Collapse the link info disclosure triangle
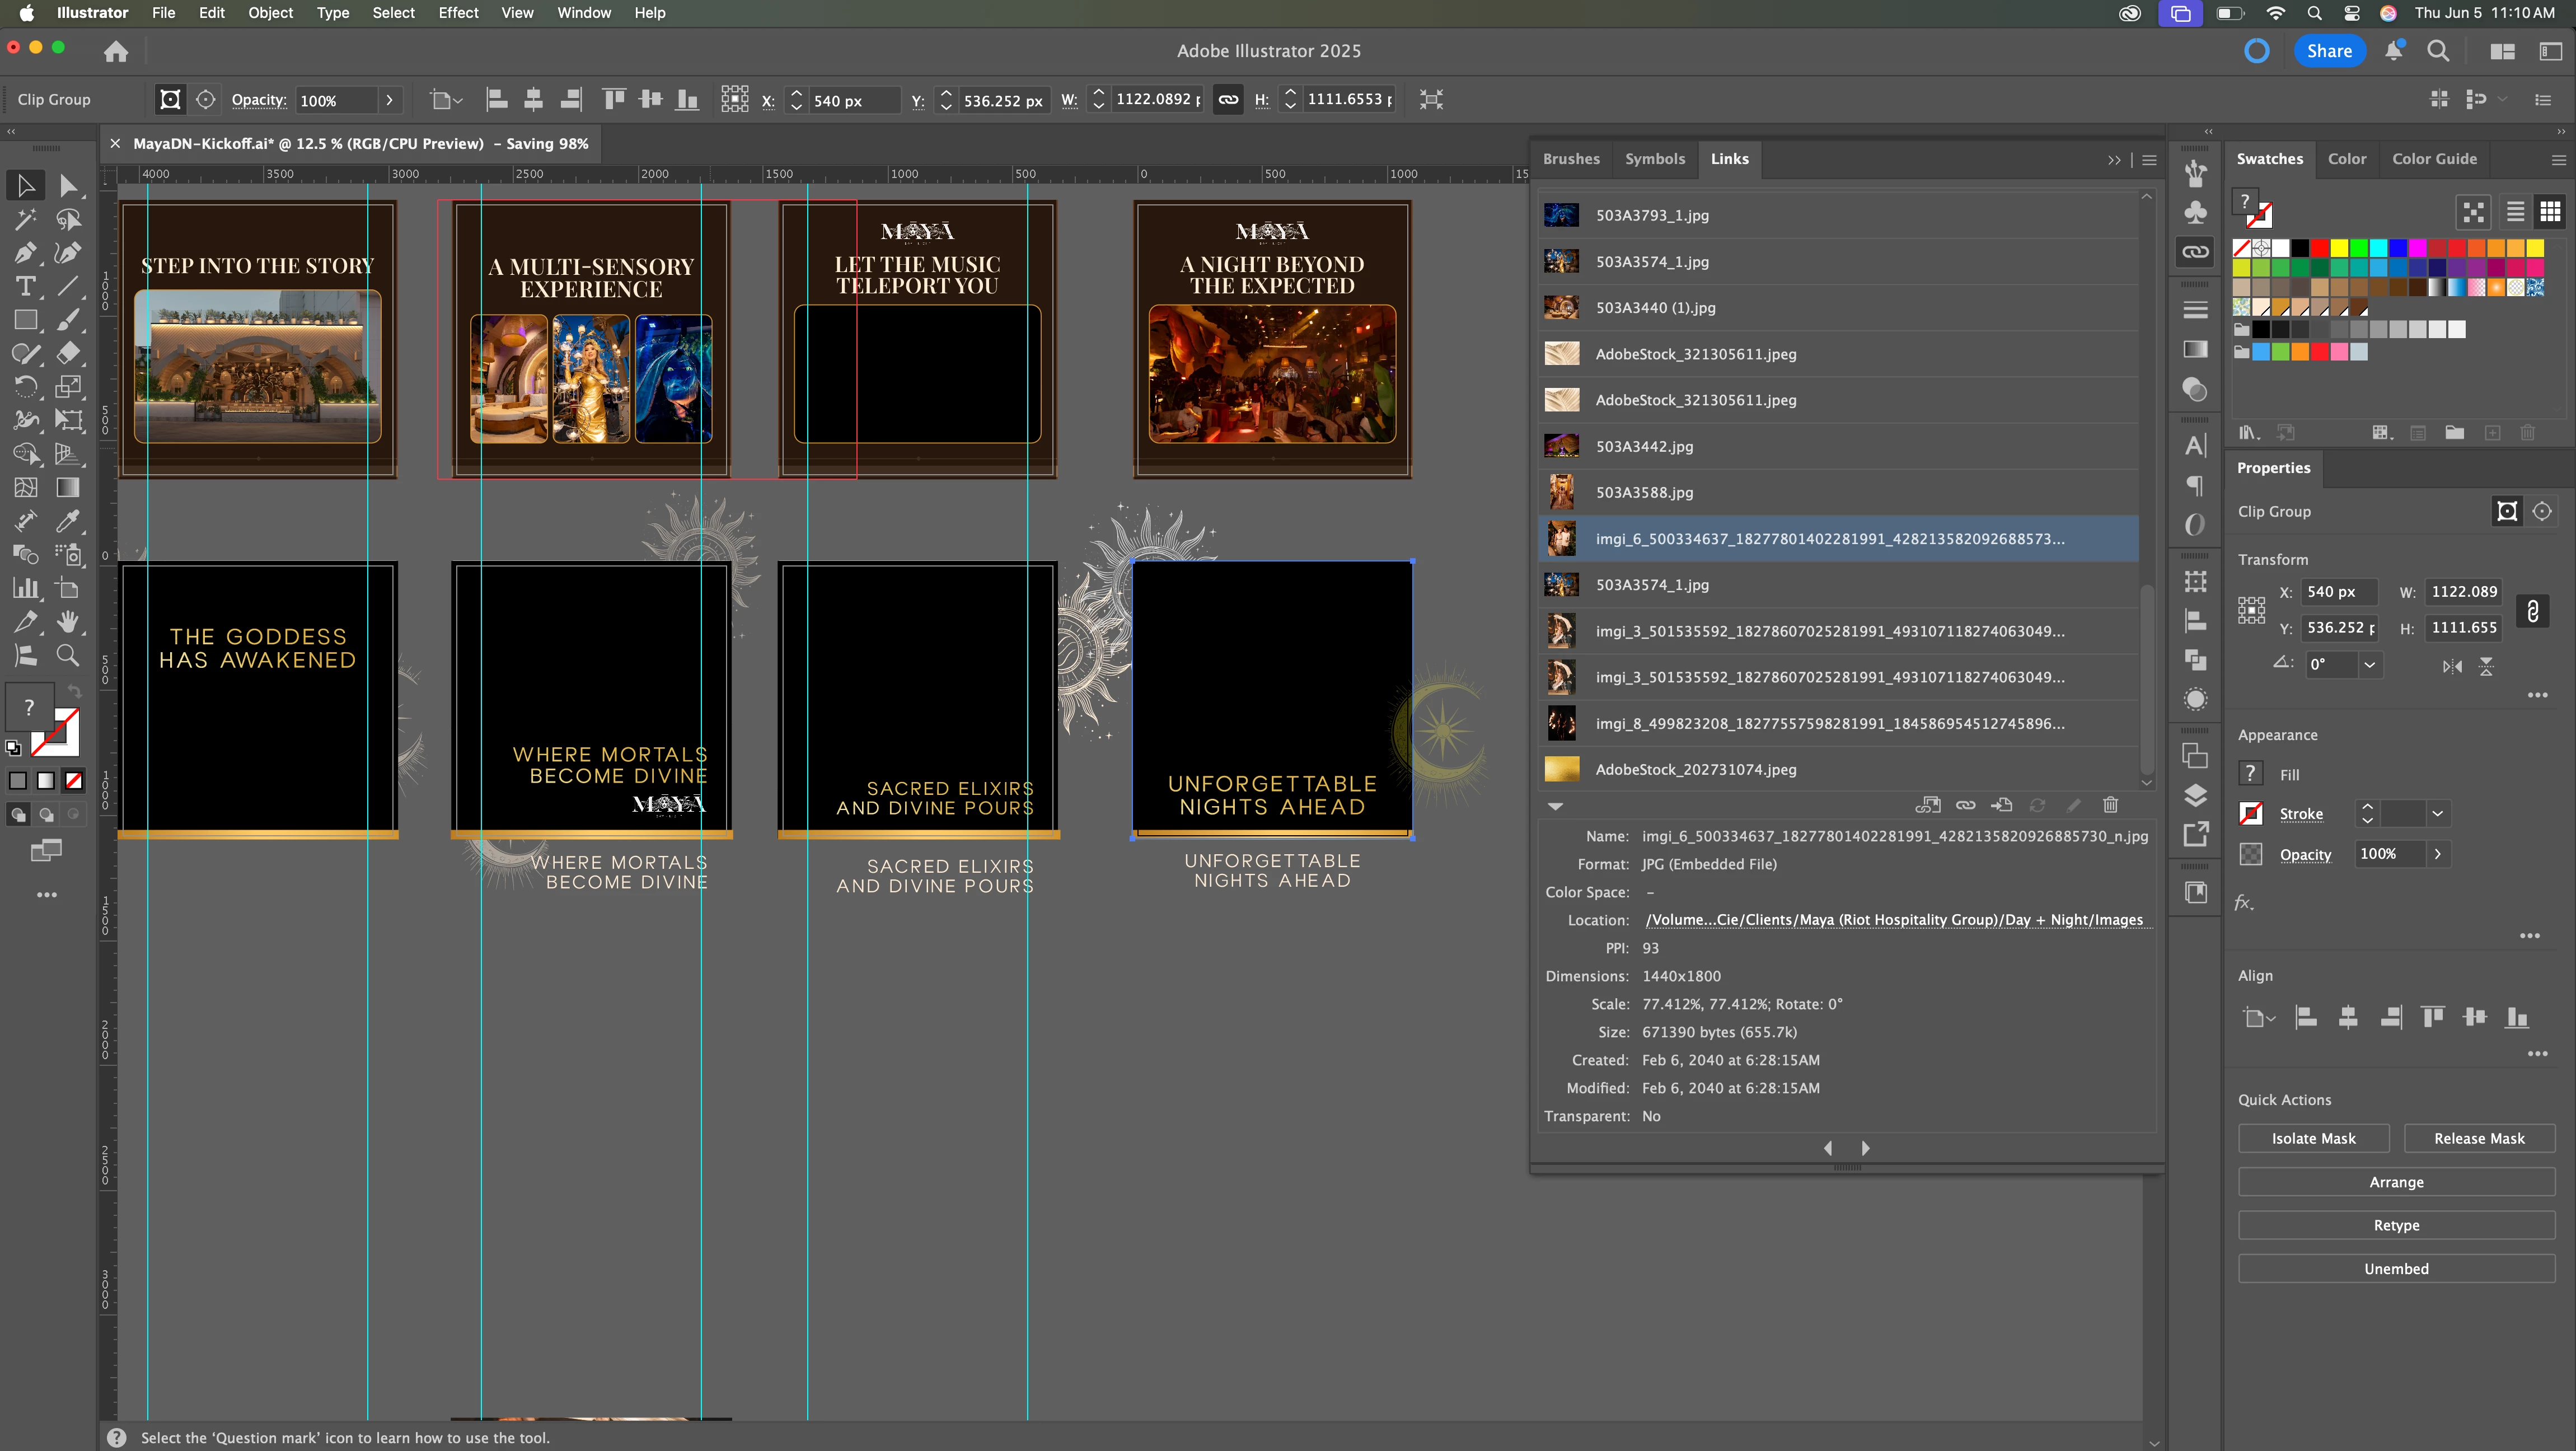This screenshot has height=1451, width=2576. (x=1555, y=806)
